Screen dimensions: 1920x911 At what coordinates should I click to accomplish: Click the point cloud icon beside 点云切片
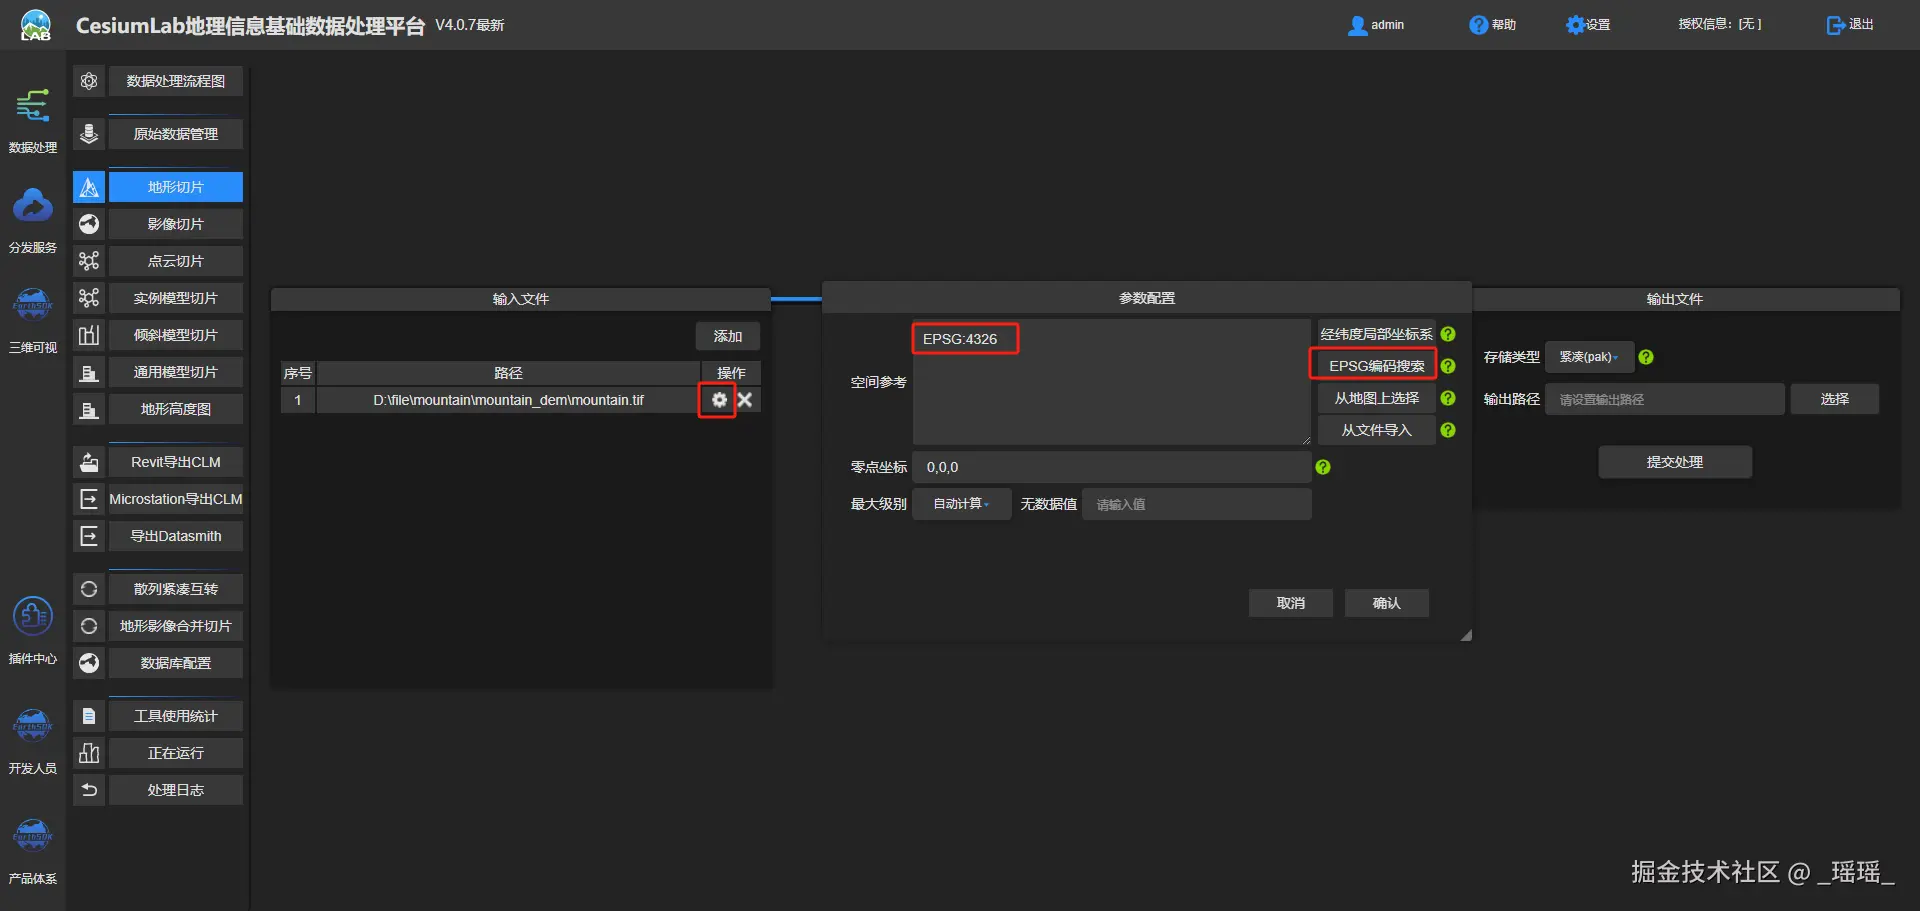point(89,261)
